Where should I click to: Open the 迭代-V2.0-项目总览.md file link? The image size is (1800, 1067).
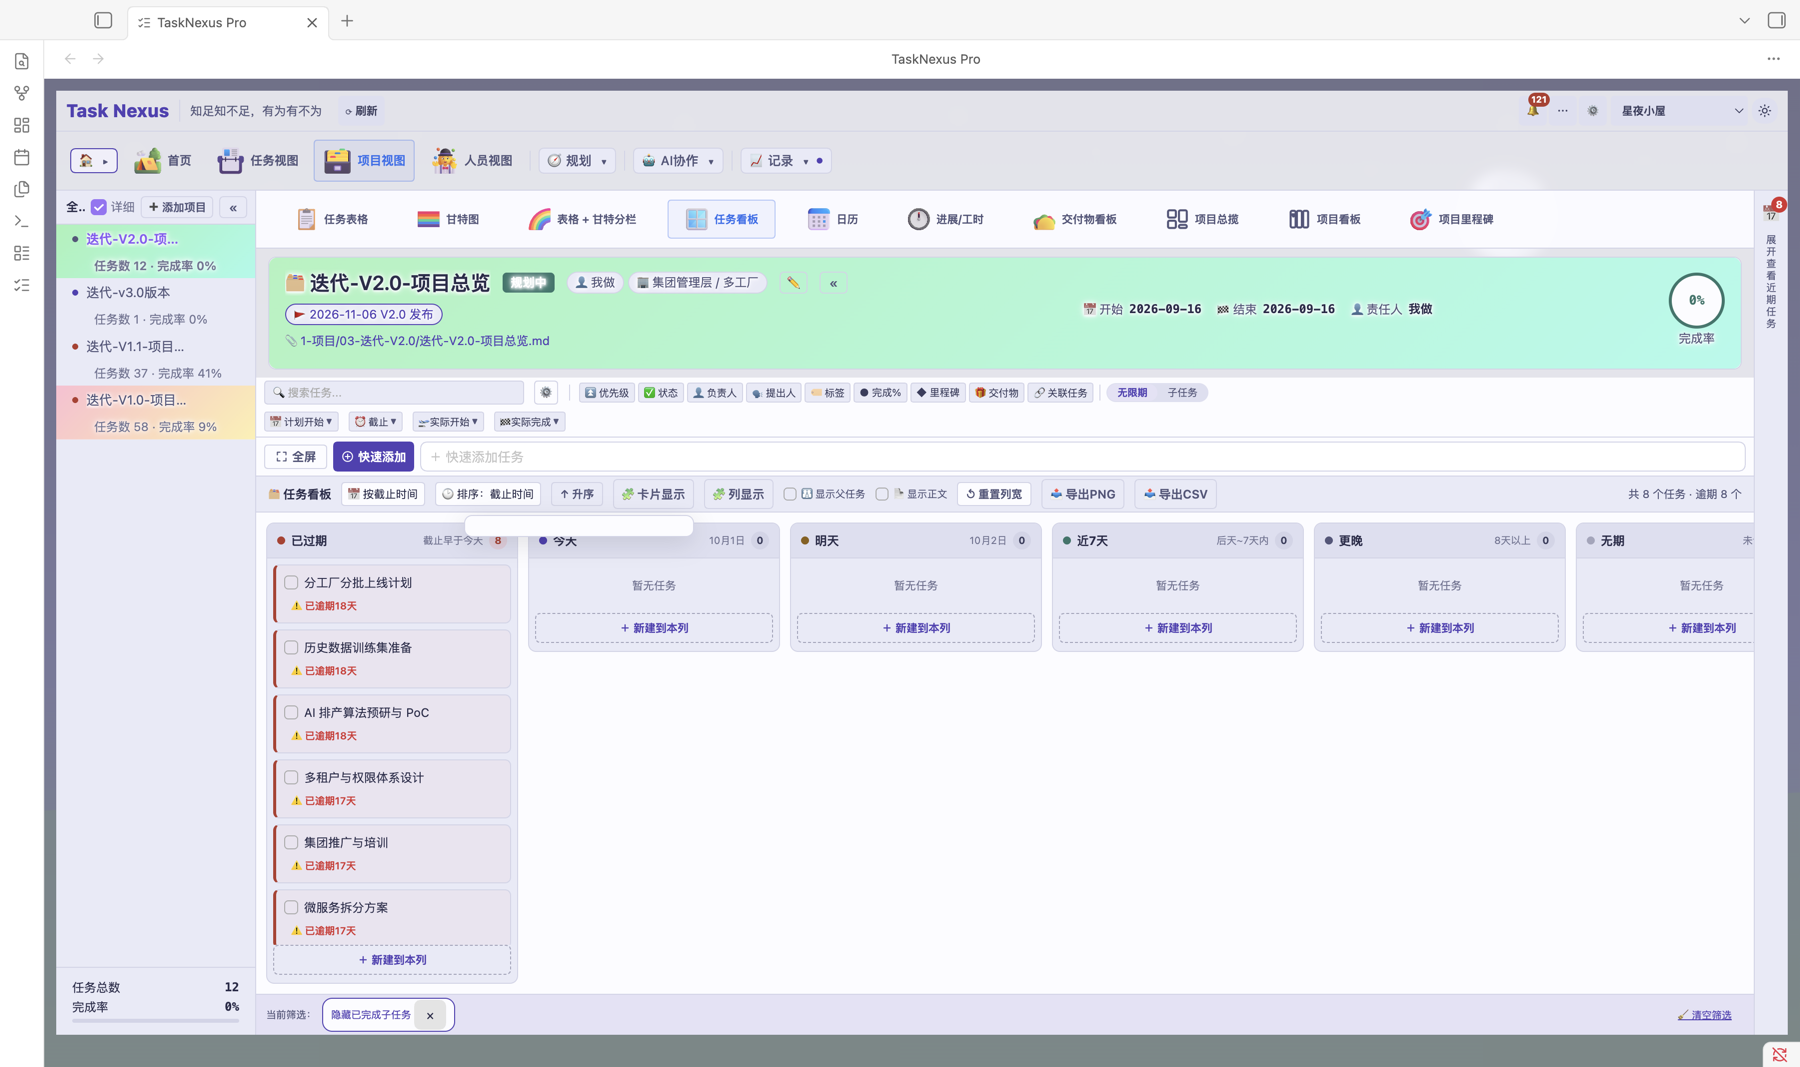click(x=424, y=341)
